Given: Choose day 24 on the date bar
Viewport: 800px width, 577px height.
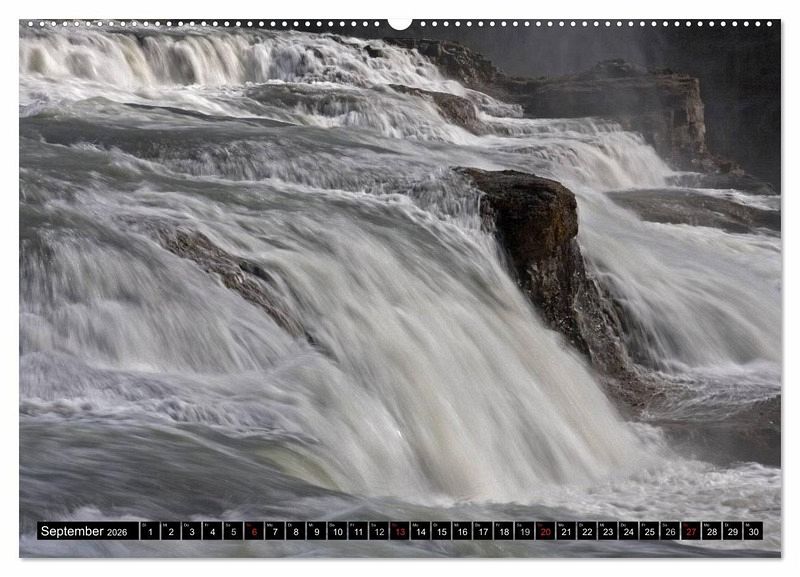Looking at the screenshot, I should point(629,531).
